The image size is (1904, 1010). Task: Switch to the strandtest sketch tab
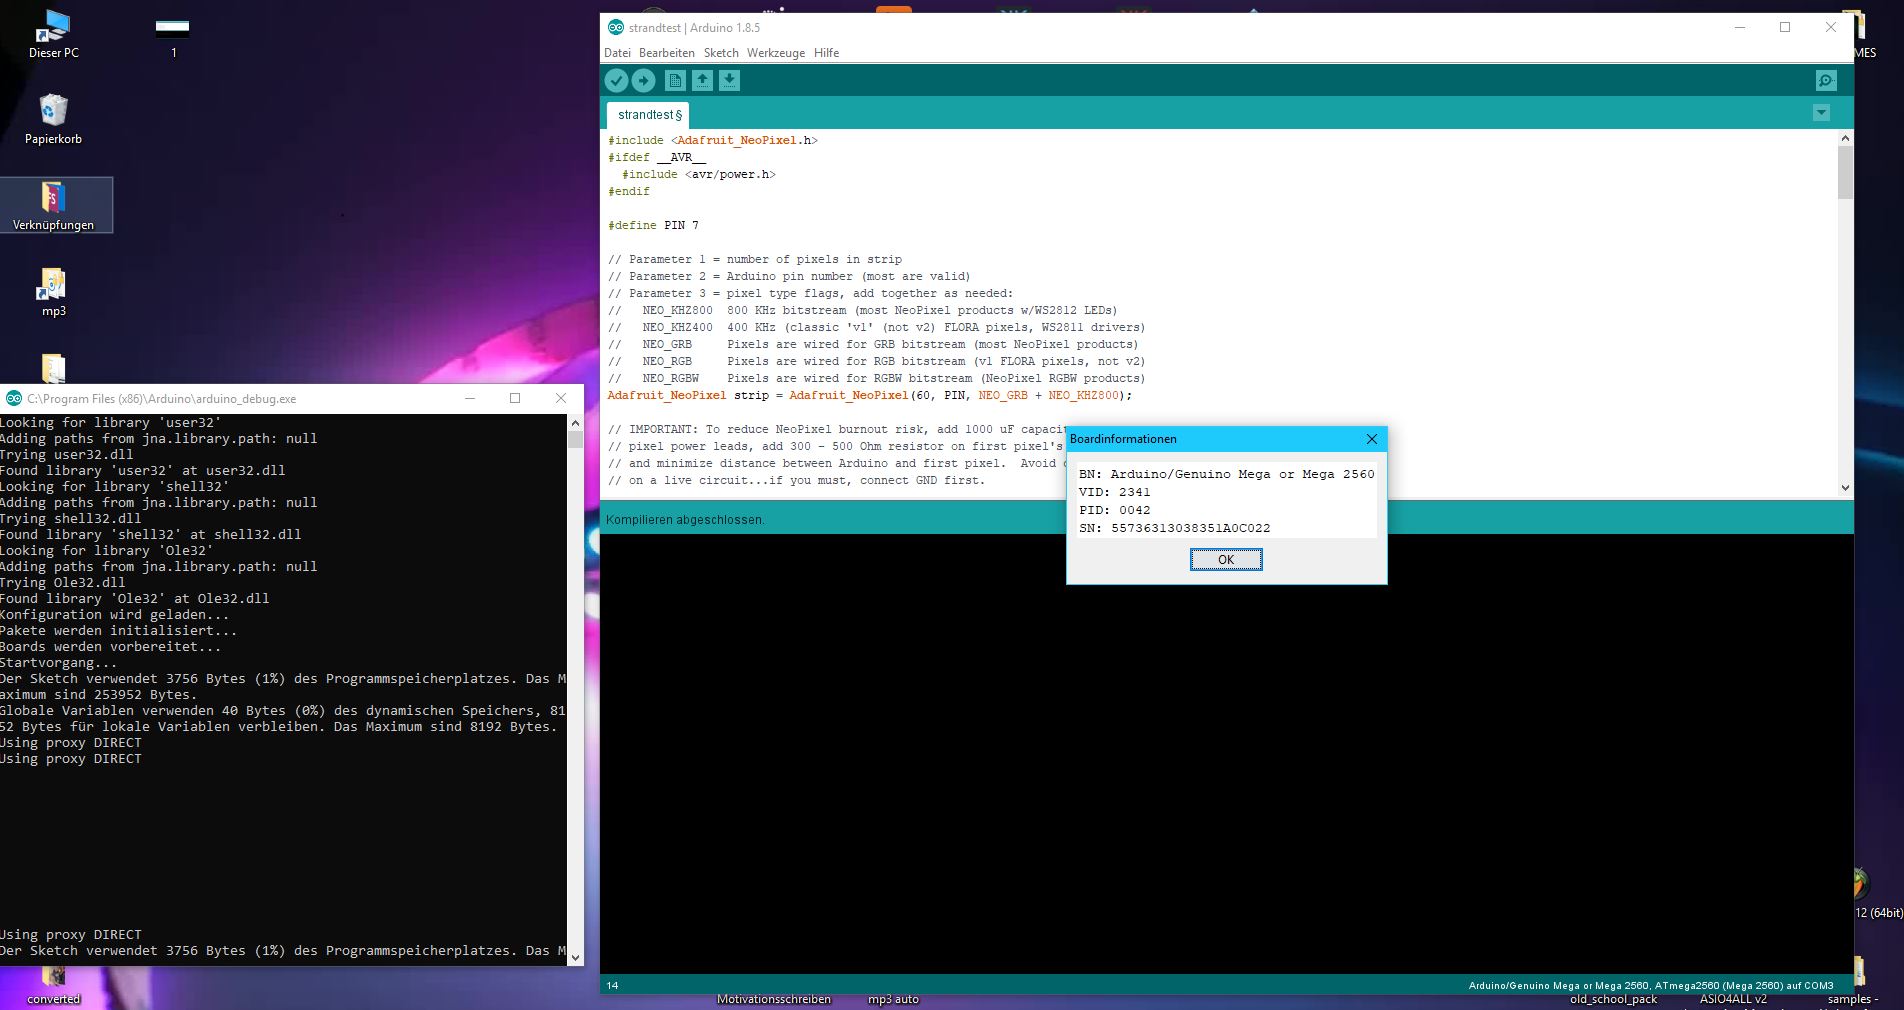click(649, 115)
